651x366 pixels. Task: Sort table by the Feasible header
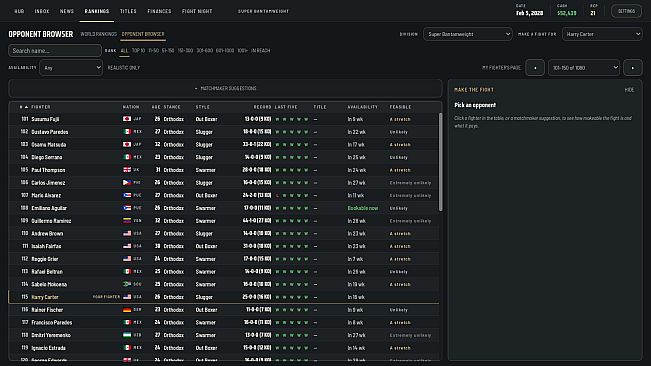[400, 107]
